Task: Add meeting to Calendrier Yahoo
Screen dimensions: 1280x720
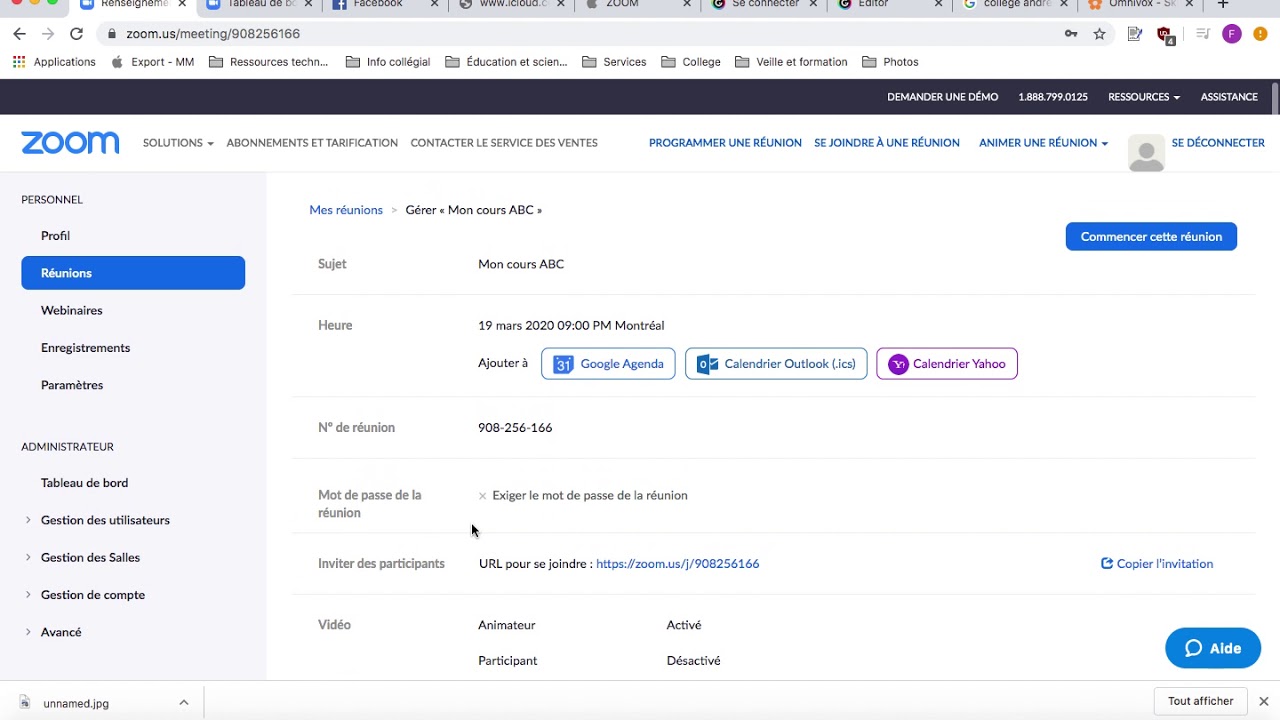Action: (x=946, y=364)
